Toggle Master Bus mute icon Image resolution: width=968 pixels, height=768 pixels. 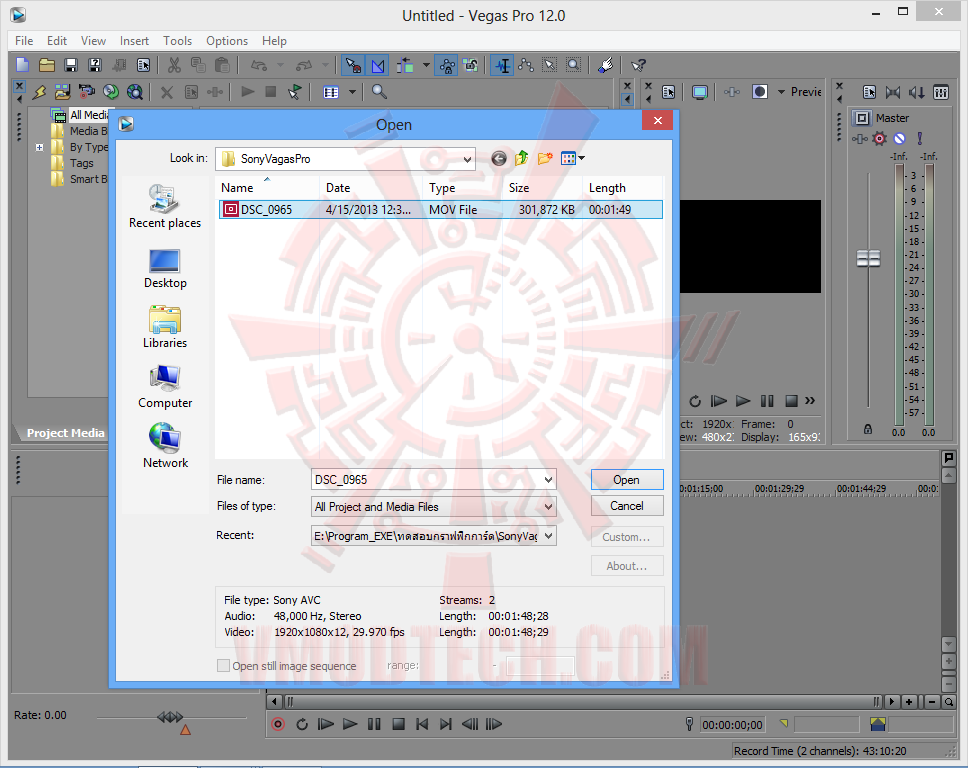pyautogui.click(x=899, y=138)
